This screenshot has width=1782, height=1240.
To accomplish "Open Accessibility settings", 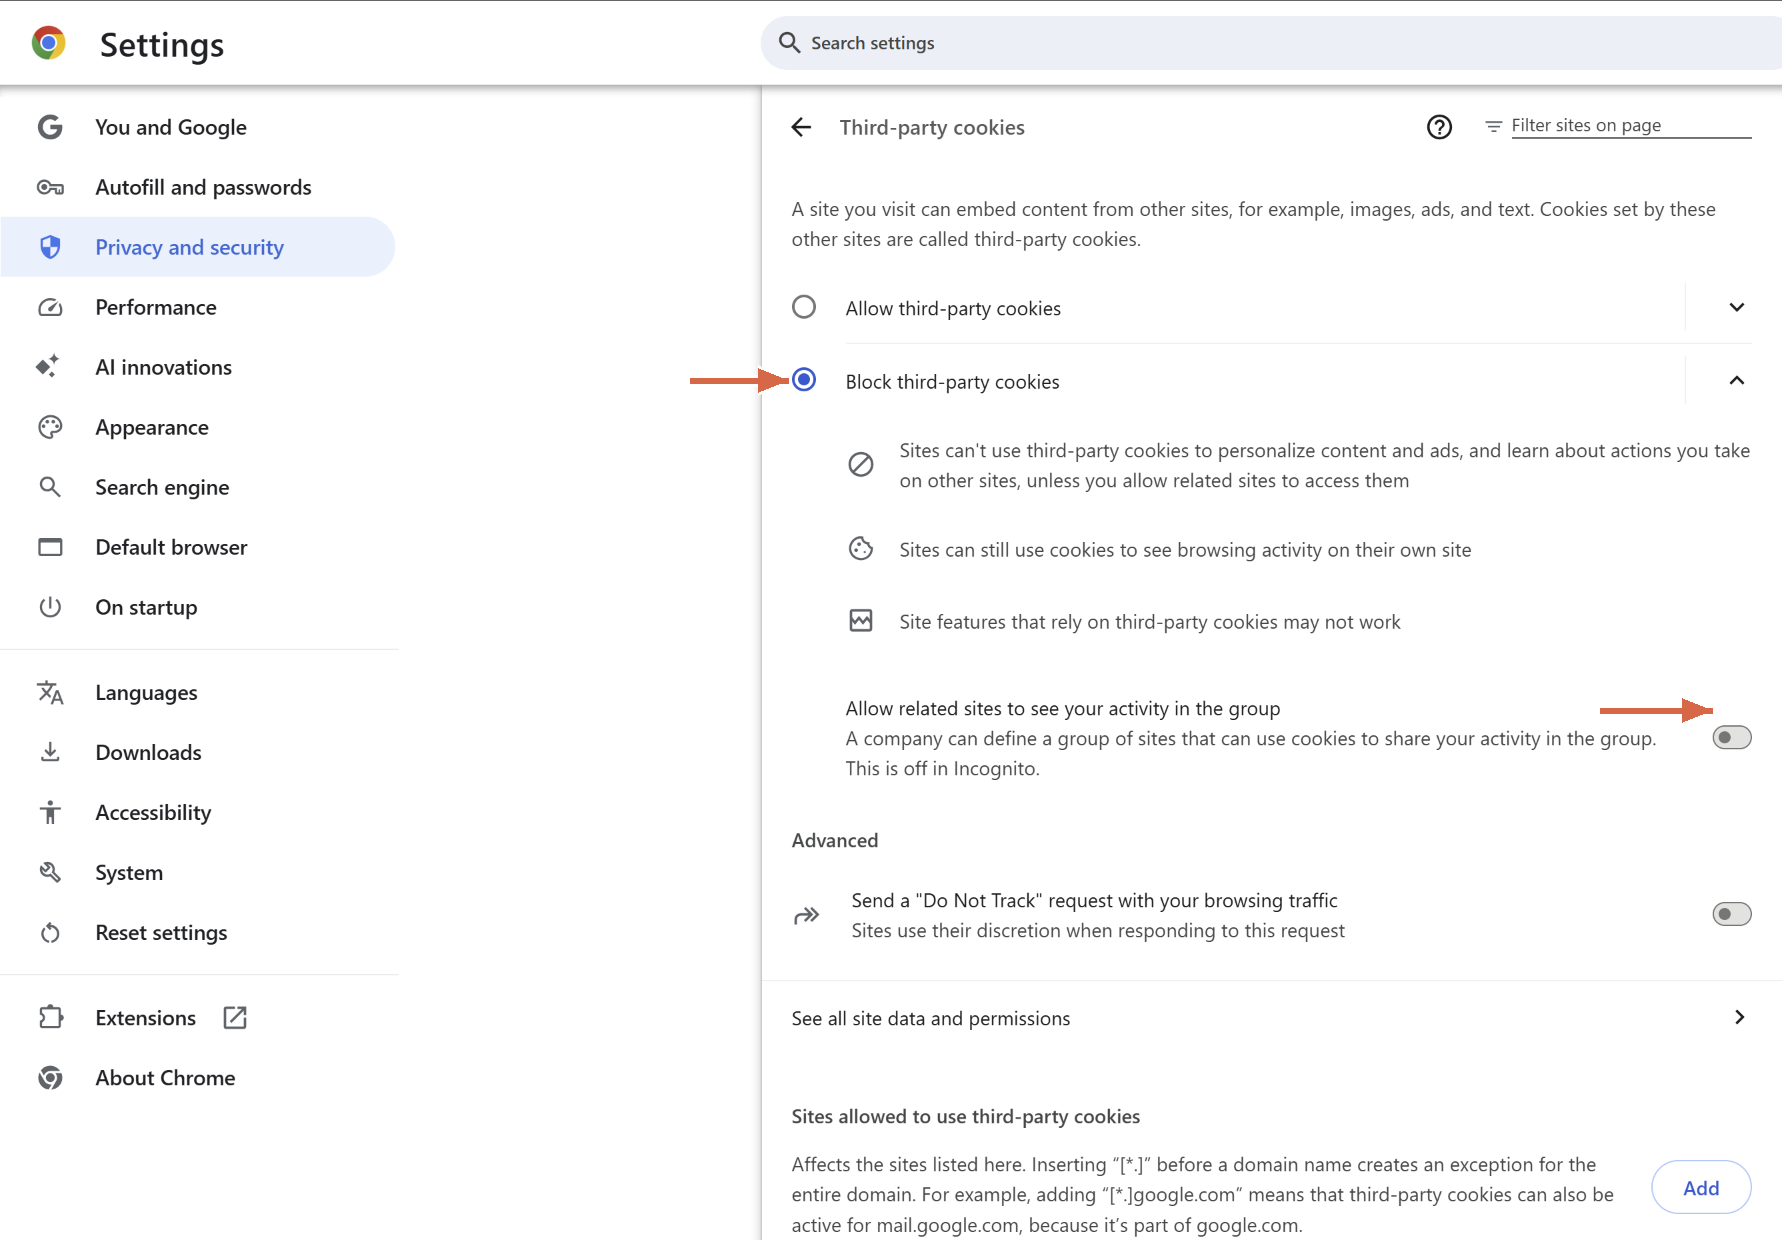I will (x=198, y=812).
